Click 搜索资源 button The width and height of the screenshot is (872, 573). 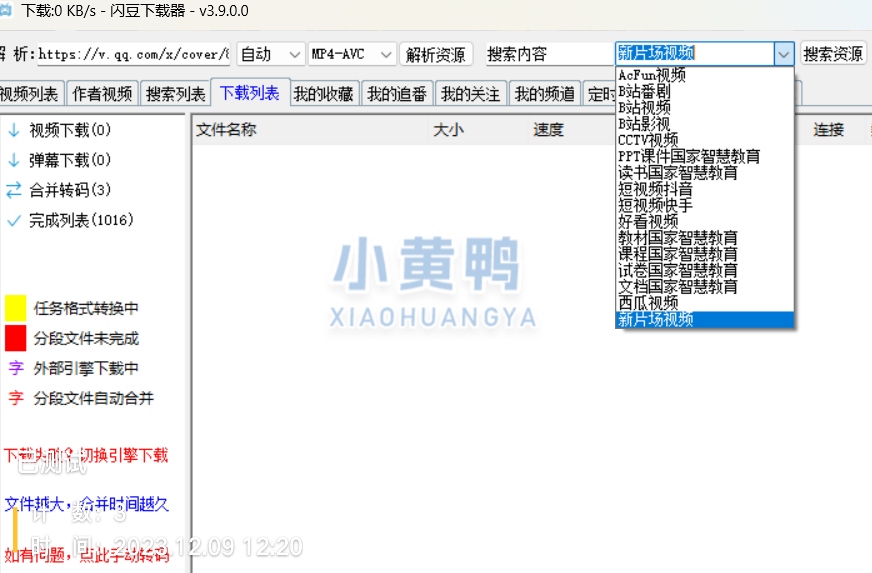[x=833, y=54]
